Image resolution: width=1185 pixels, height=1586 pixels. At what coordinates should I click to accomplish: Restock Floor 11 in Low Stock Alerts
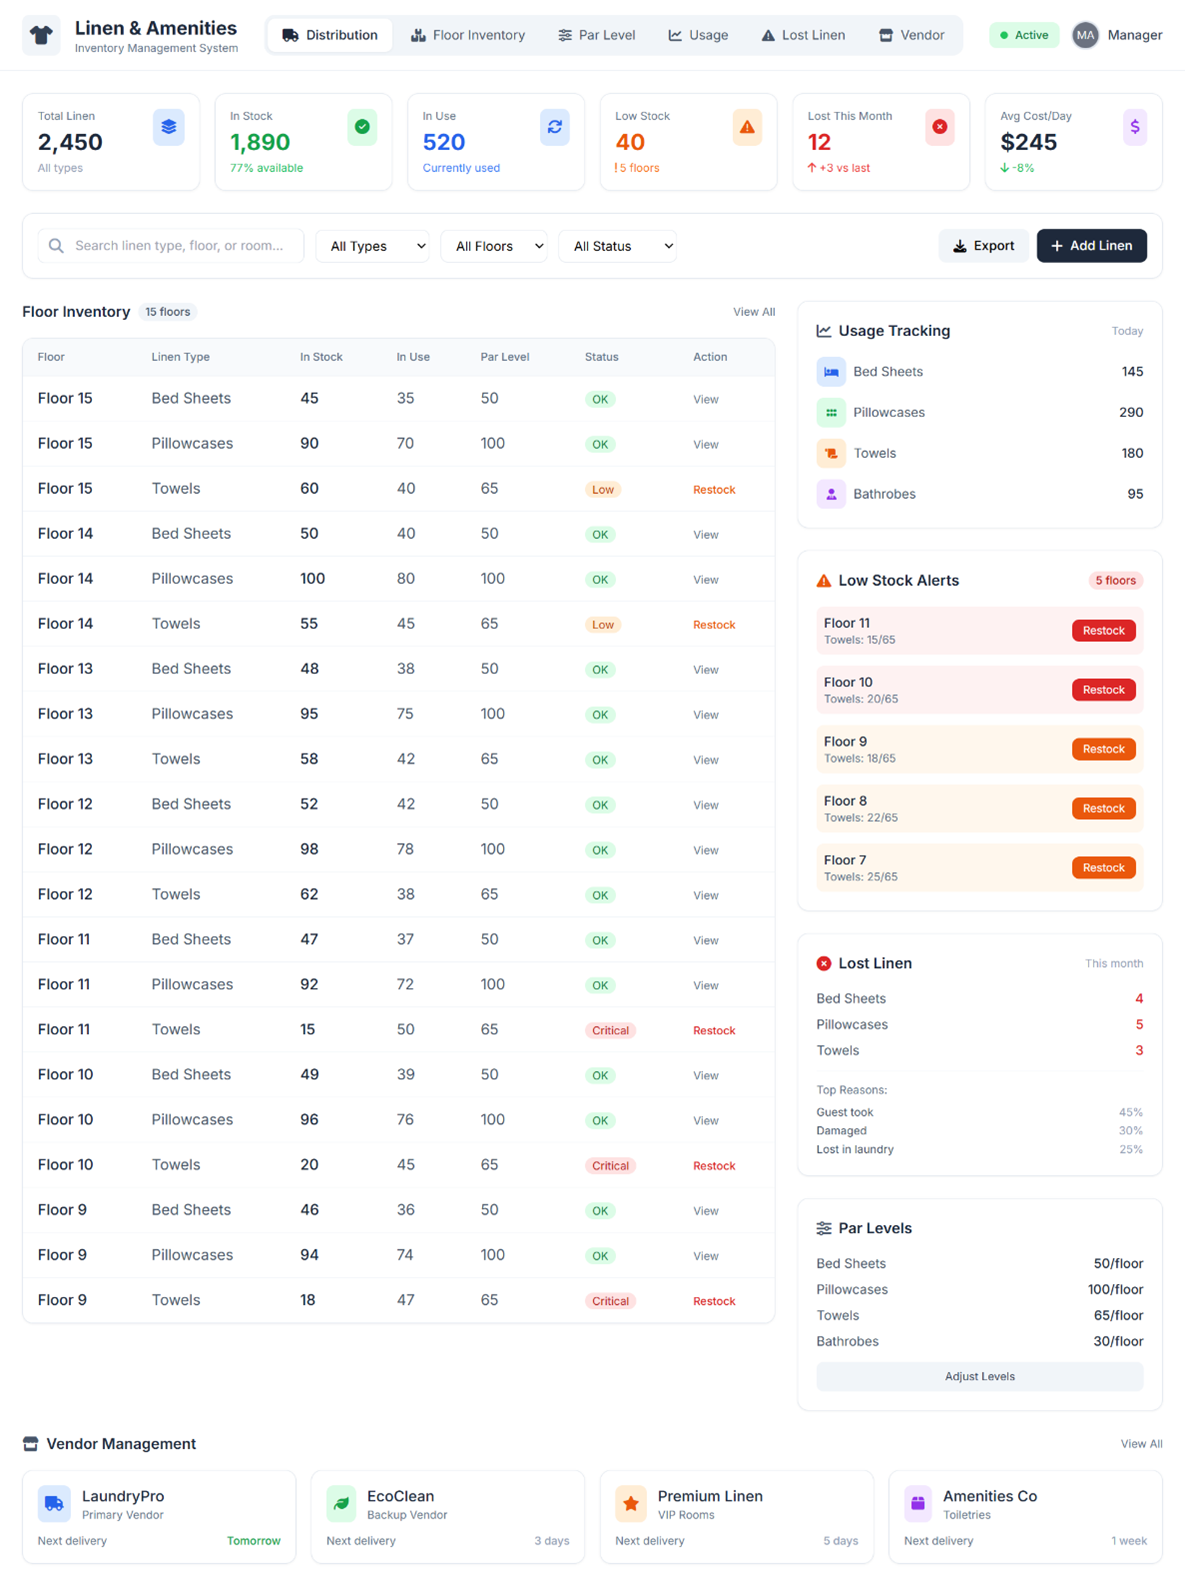pos(1103,631)
